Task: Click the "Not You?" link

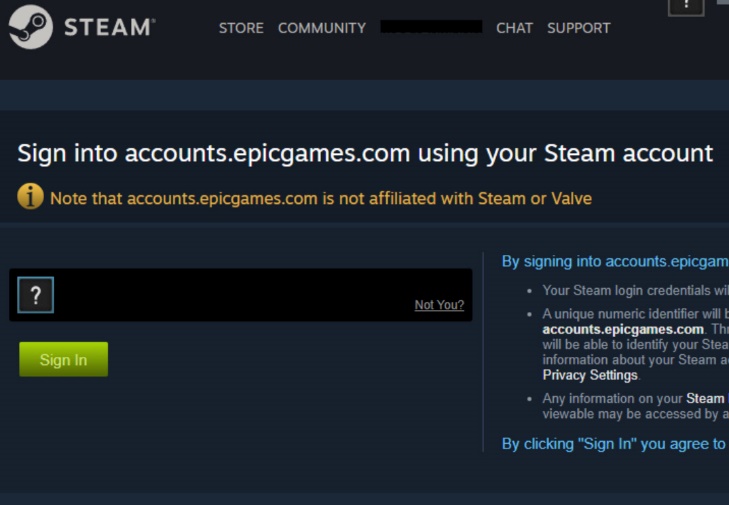Action: click(439, 305)
